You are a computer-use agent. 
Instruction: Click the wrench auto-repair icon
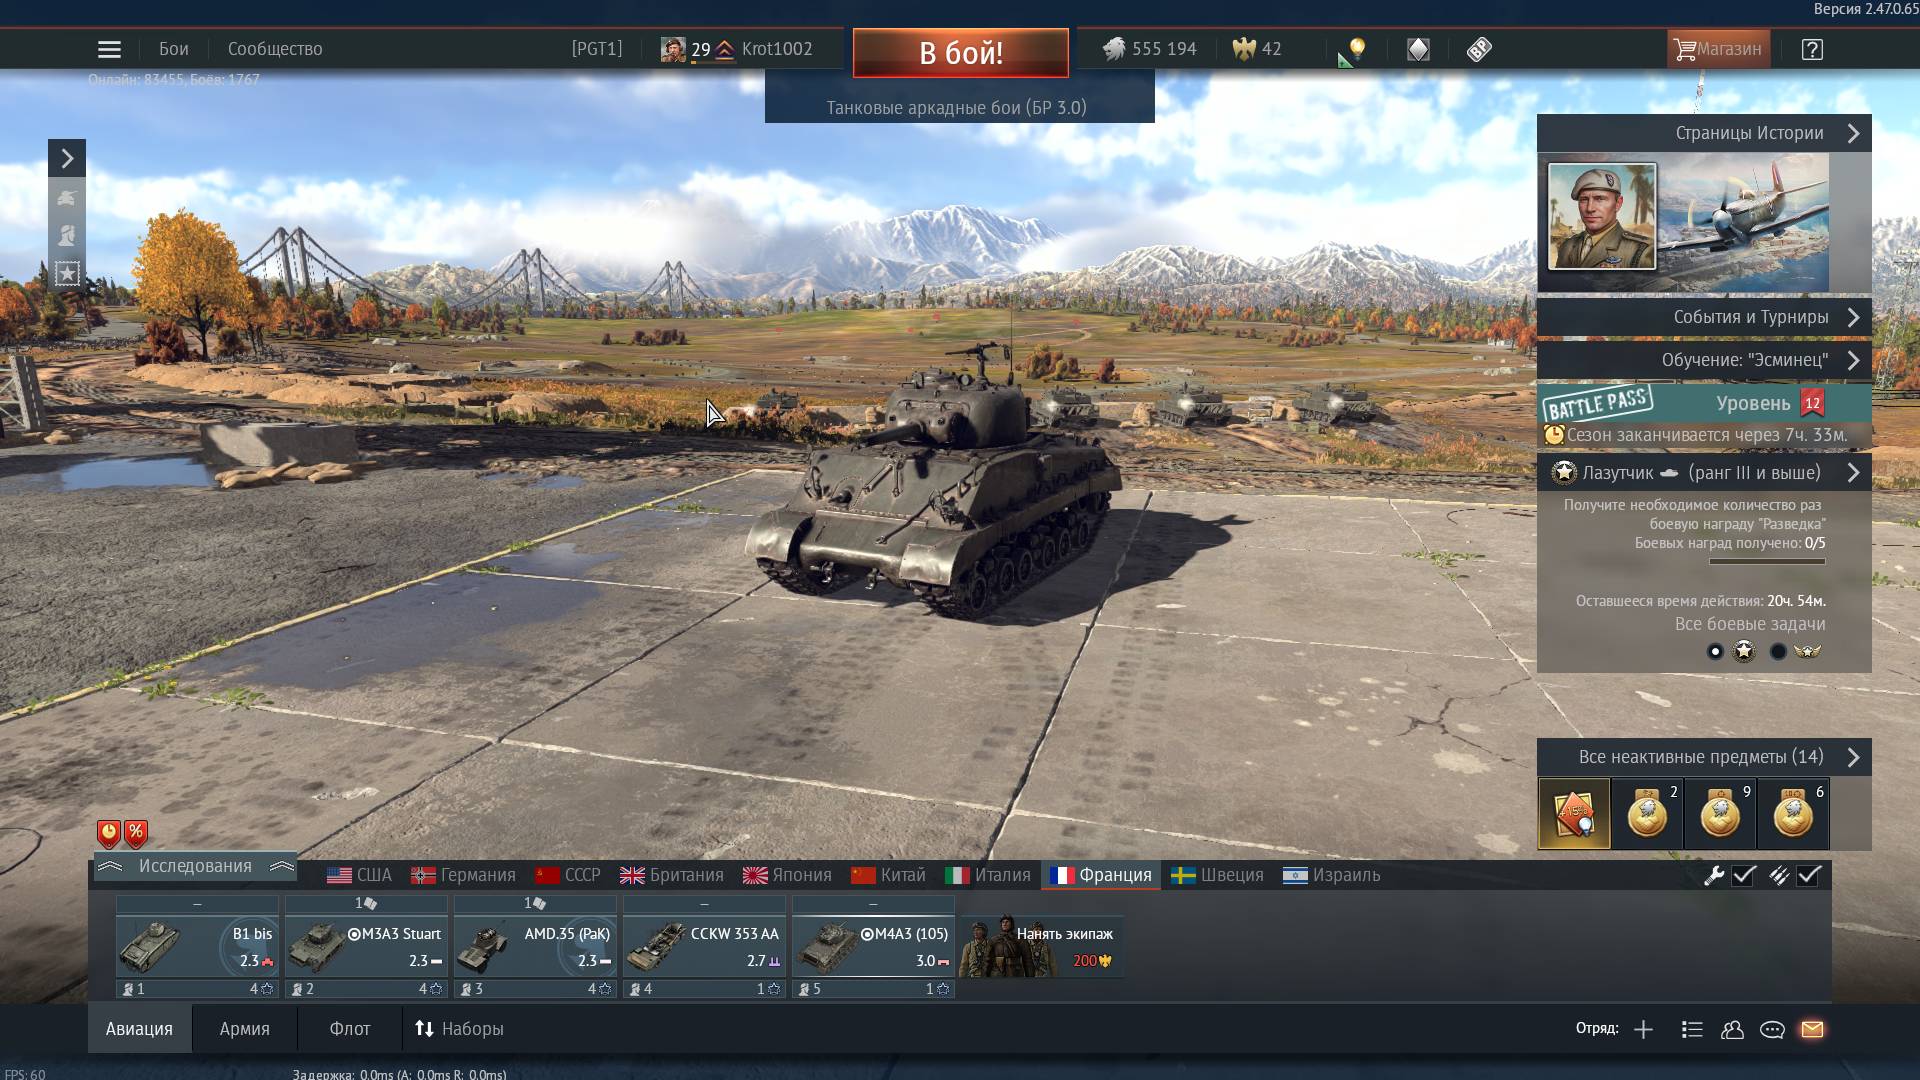[1714, 875]
